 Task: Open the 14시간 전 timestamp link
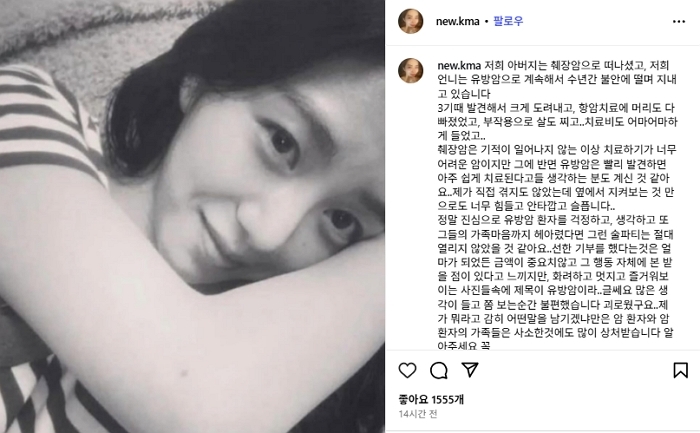pos(418,414)
